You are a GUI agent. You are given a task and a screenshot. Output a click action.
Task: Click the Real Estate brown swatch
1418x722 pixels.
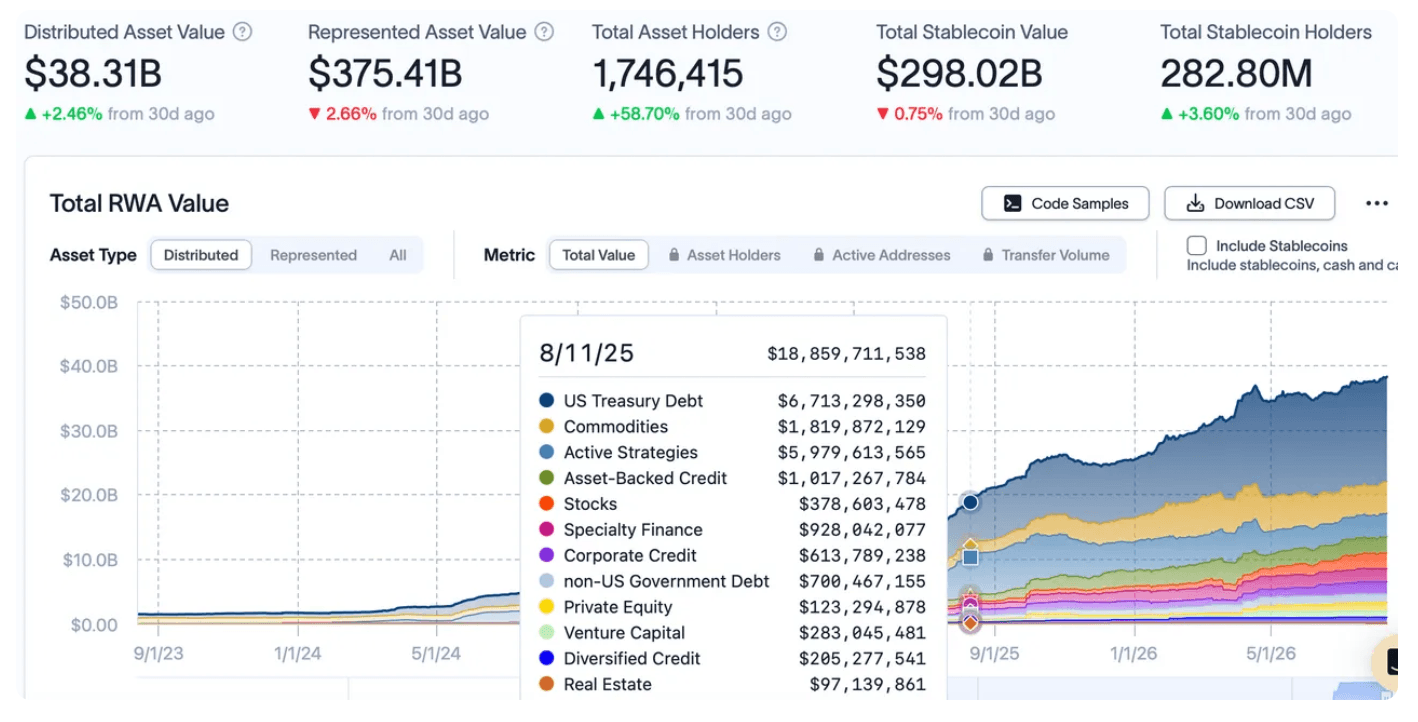(546, 684)
